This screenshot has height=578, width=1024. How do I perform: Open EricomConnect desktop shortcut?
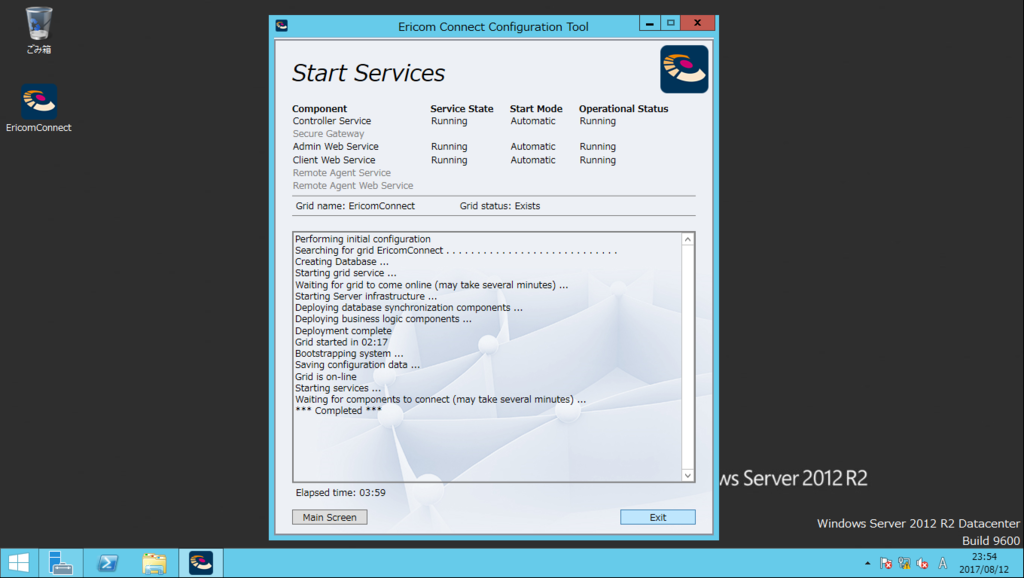pos(39,108)
